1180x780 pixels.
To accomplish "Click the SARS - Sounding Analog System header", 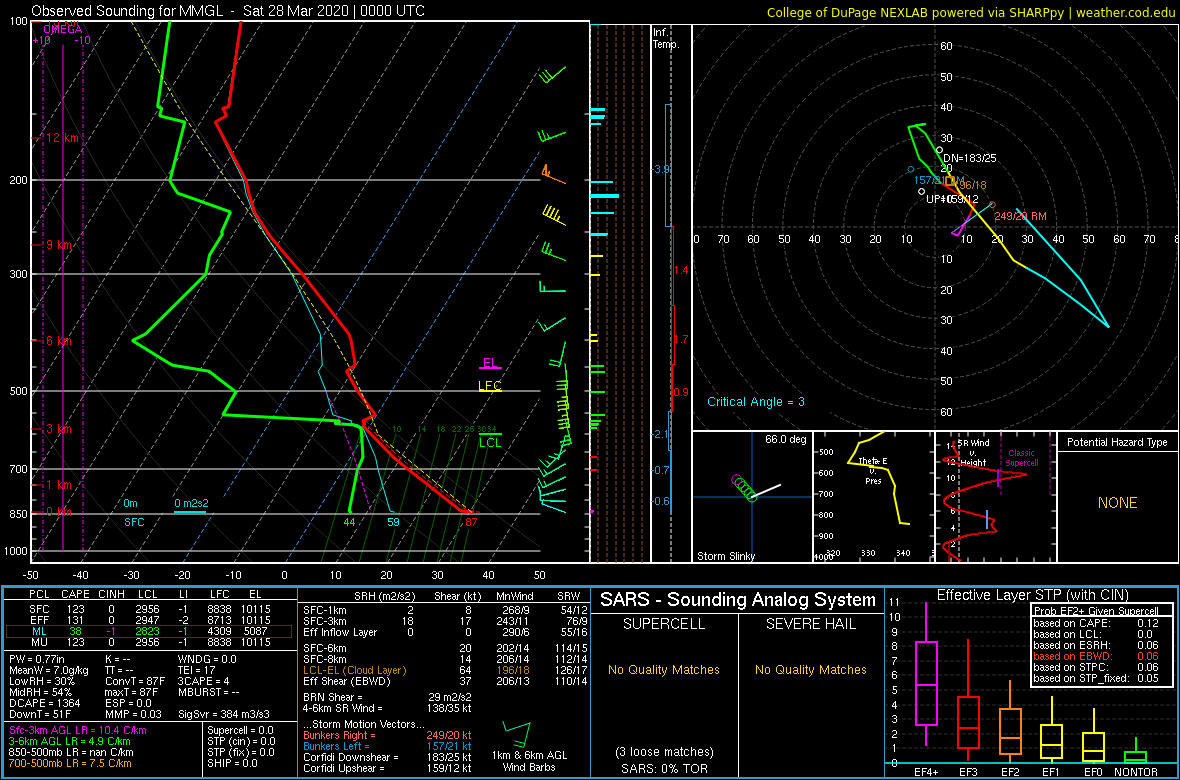I will [x=738, y=600].
